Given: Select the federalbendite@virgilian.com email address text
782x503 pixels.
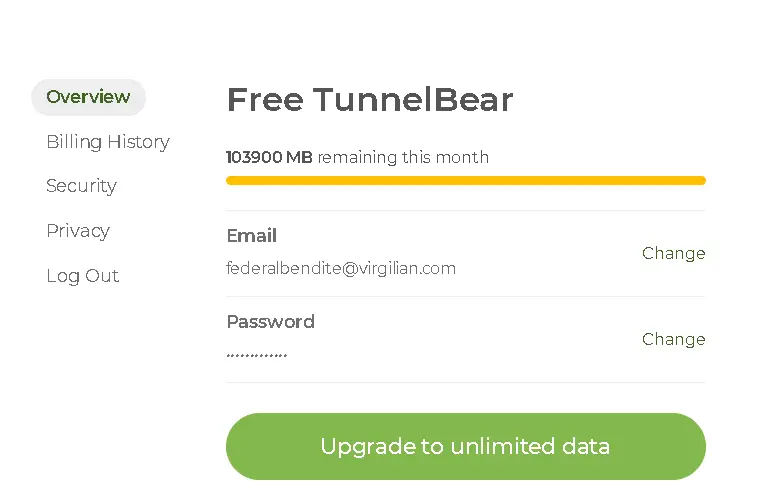Looking at the screenshot, I should (341, 268).
